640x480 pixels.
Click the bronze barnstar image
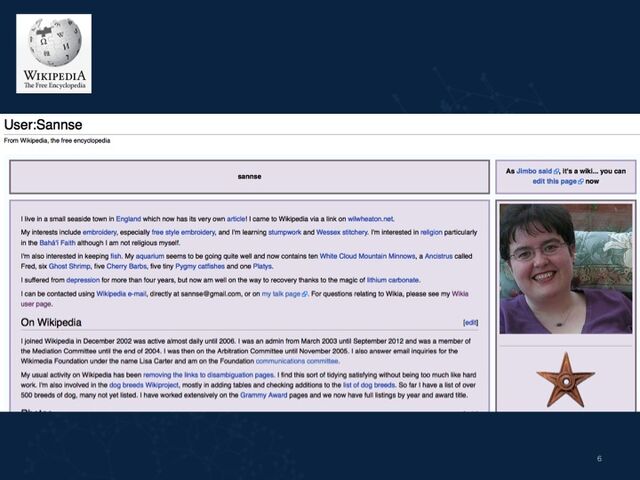(566, 380)
